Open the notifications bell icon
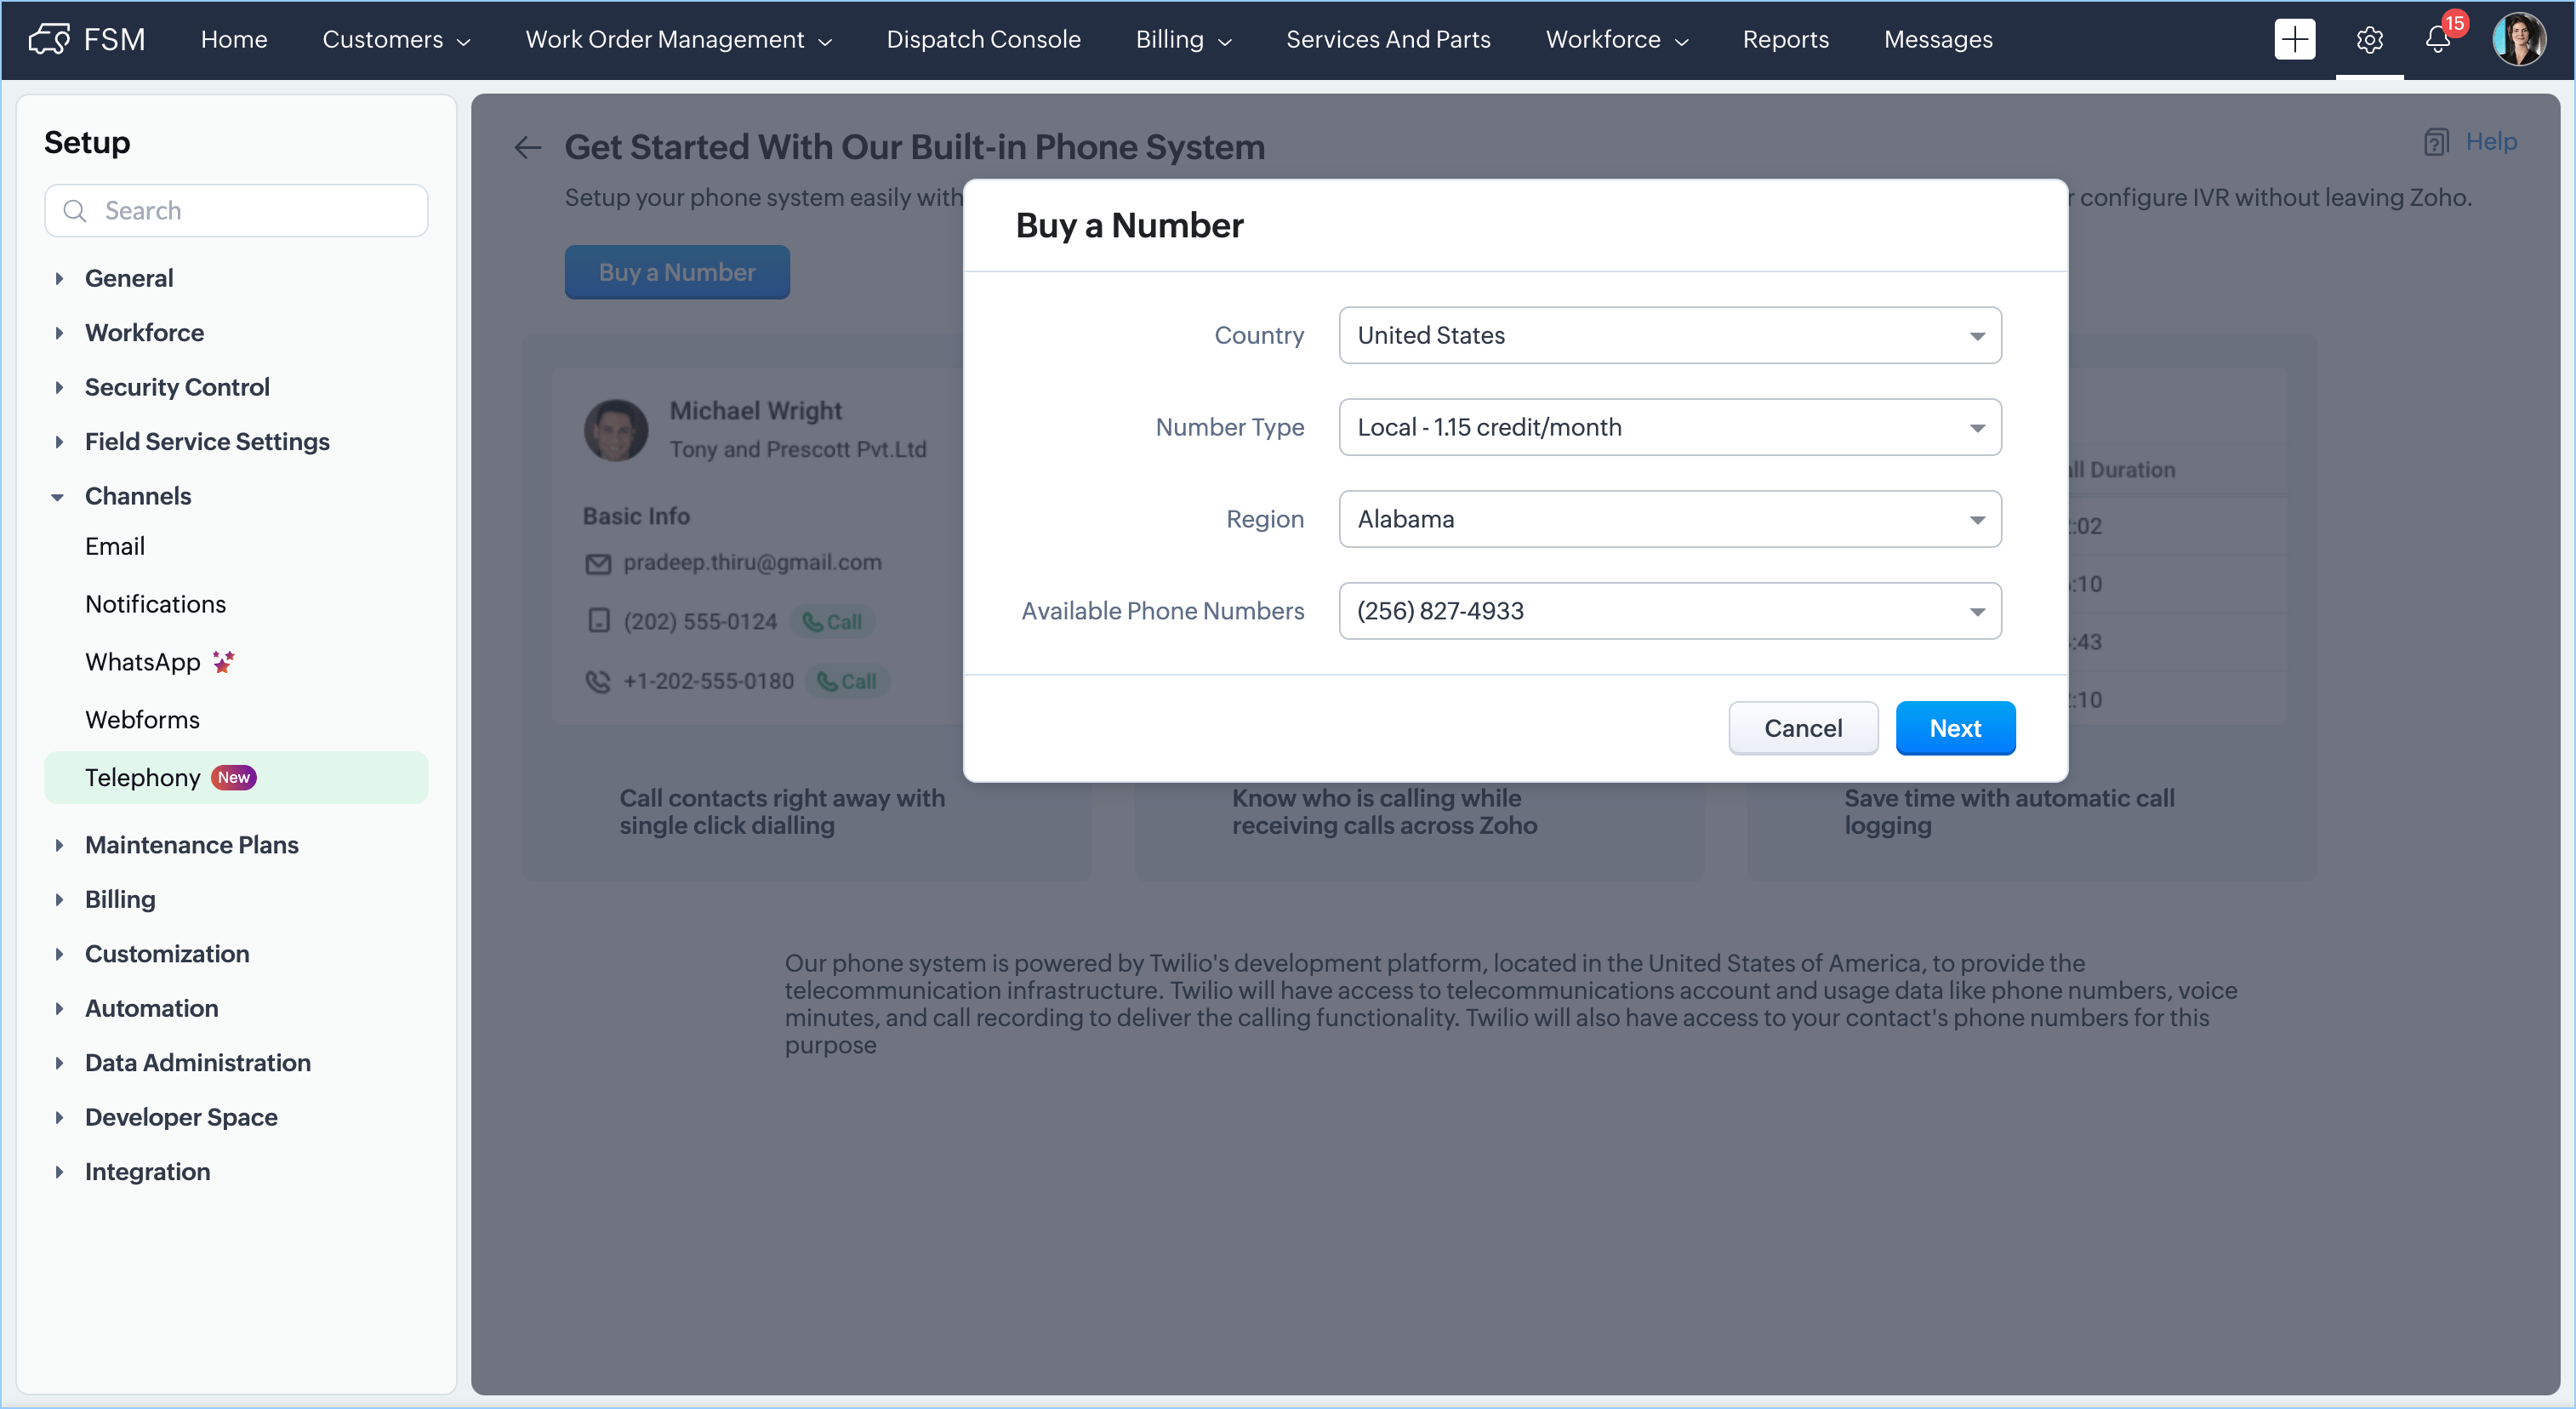Image resolution: width=2576 pixels, height=1409 pixels. [x=2437, y=39]
